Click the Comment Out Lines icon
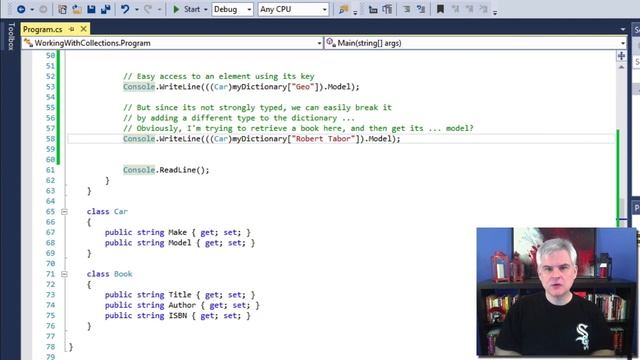 pyautogui.click(x=407, y=9)
